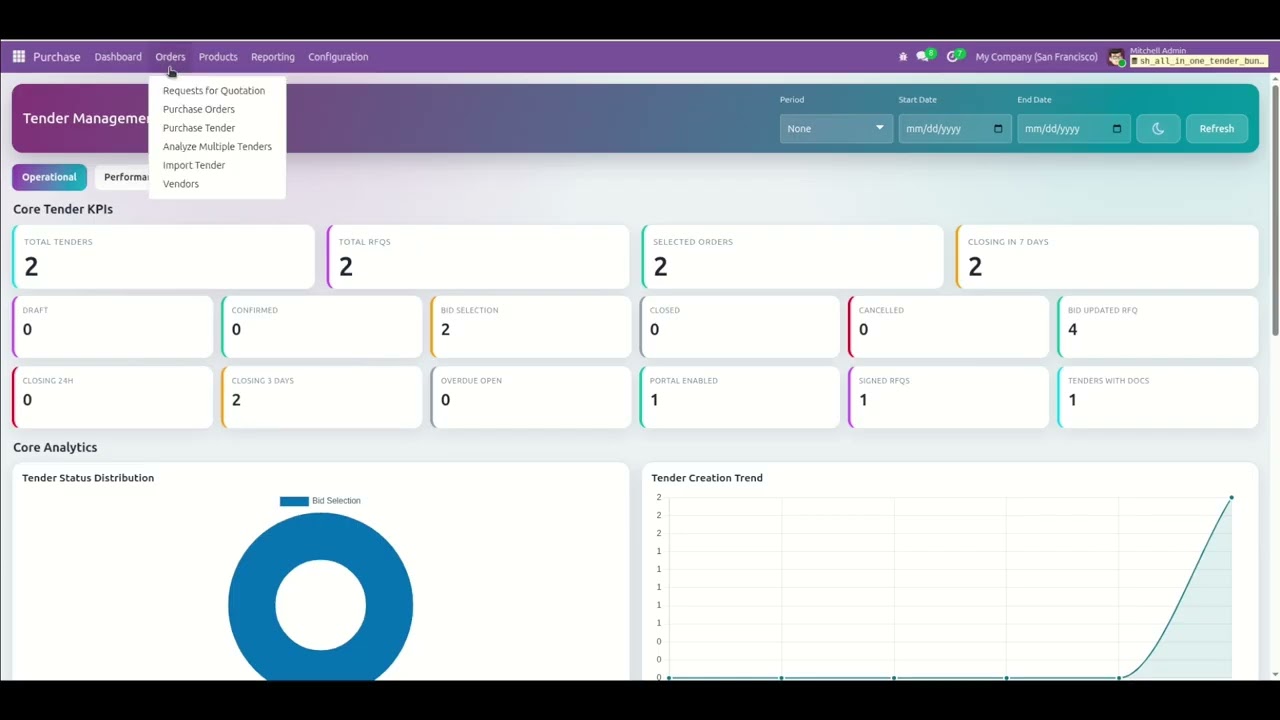Choose Analyze Multiple Tenders from the dropdown
The height and width of the screenshot is (720, 1280).
(x=217, y=146)
